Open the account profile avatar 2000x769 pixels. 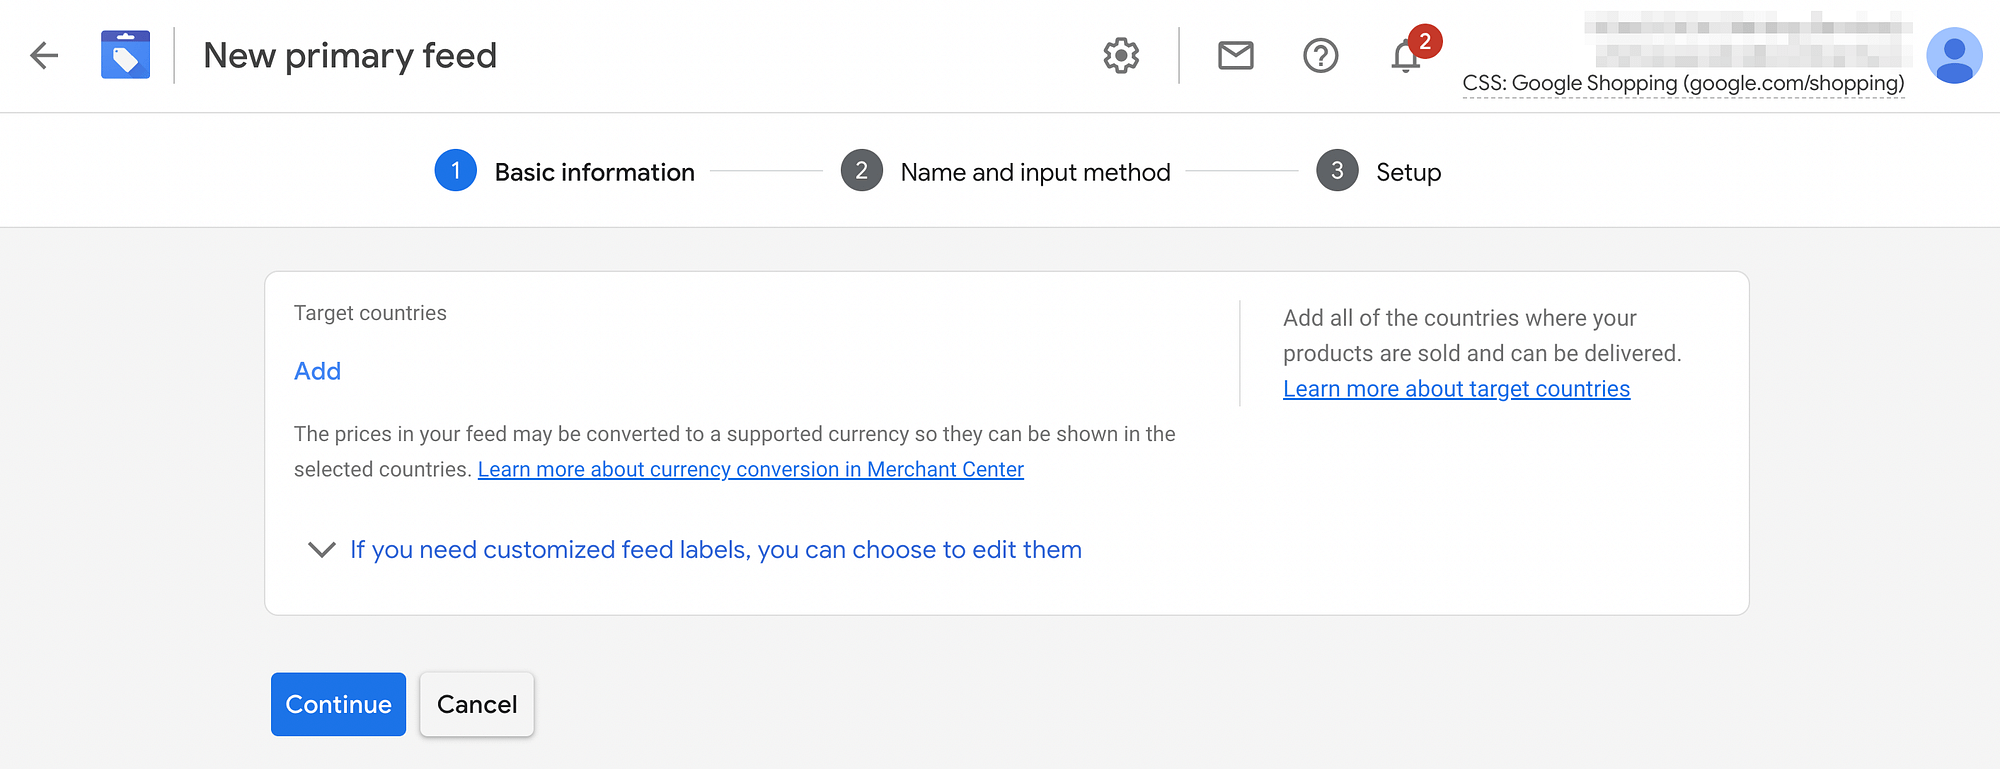(1954, 56)
